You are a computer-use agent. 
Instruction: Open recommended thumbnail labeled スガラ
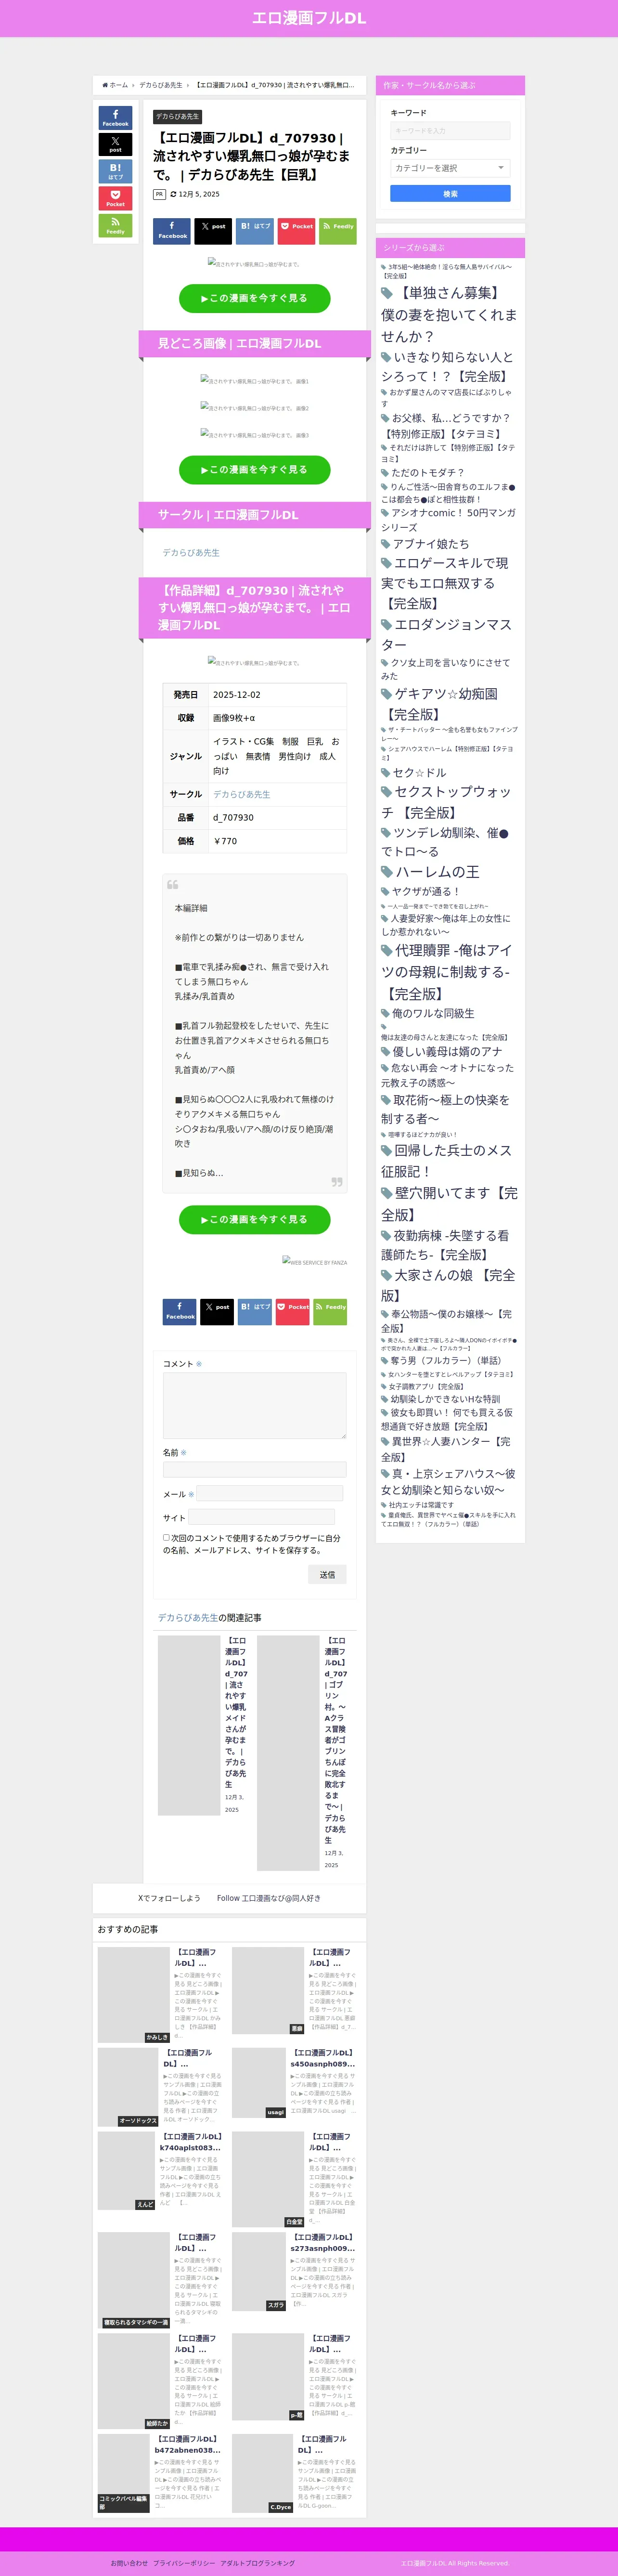[x=259, y=2271]
